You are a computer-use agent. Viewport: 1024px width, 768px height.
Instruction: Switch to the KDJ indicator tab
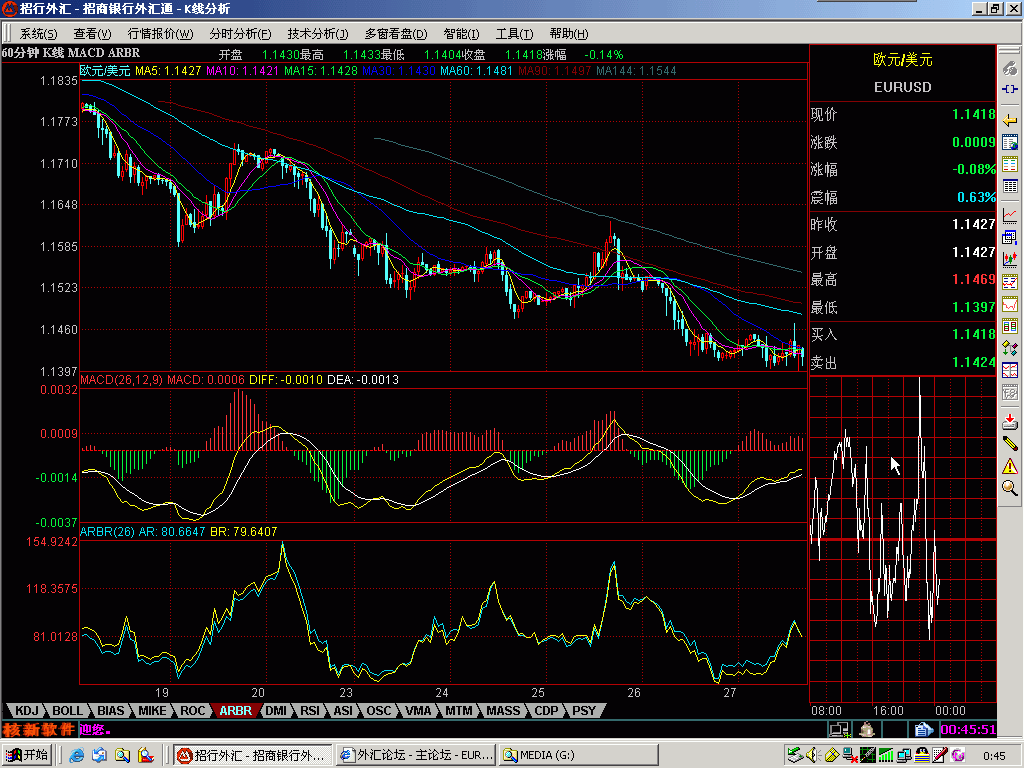pyautogui.click(x=27, y=711)
